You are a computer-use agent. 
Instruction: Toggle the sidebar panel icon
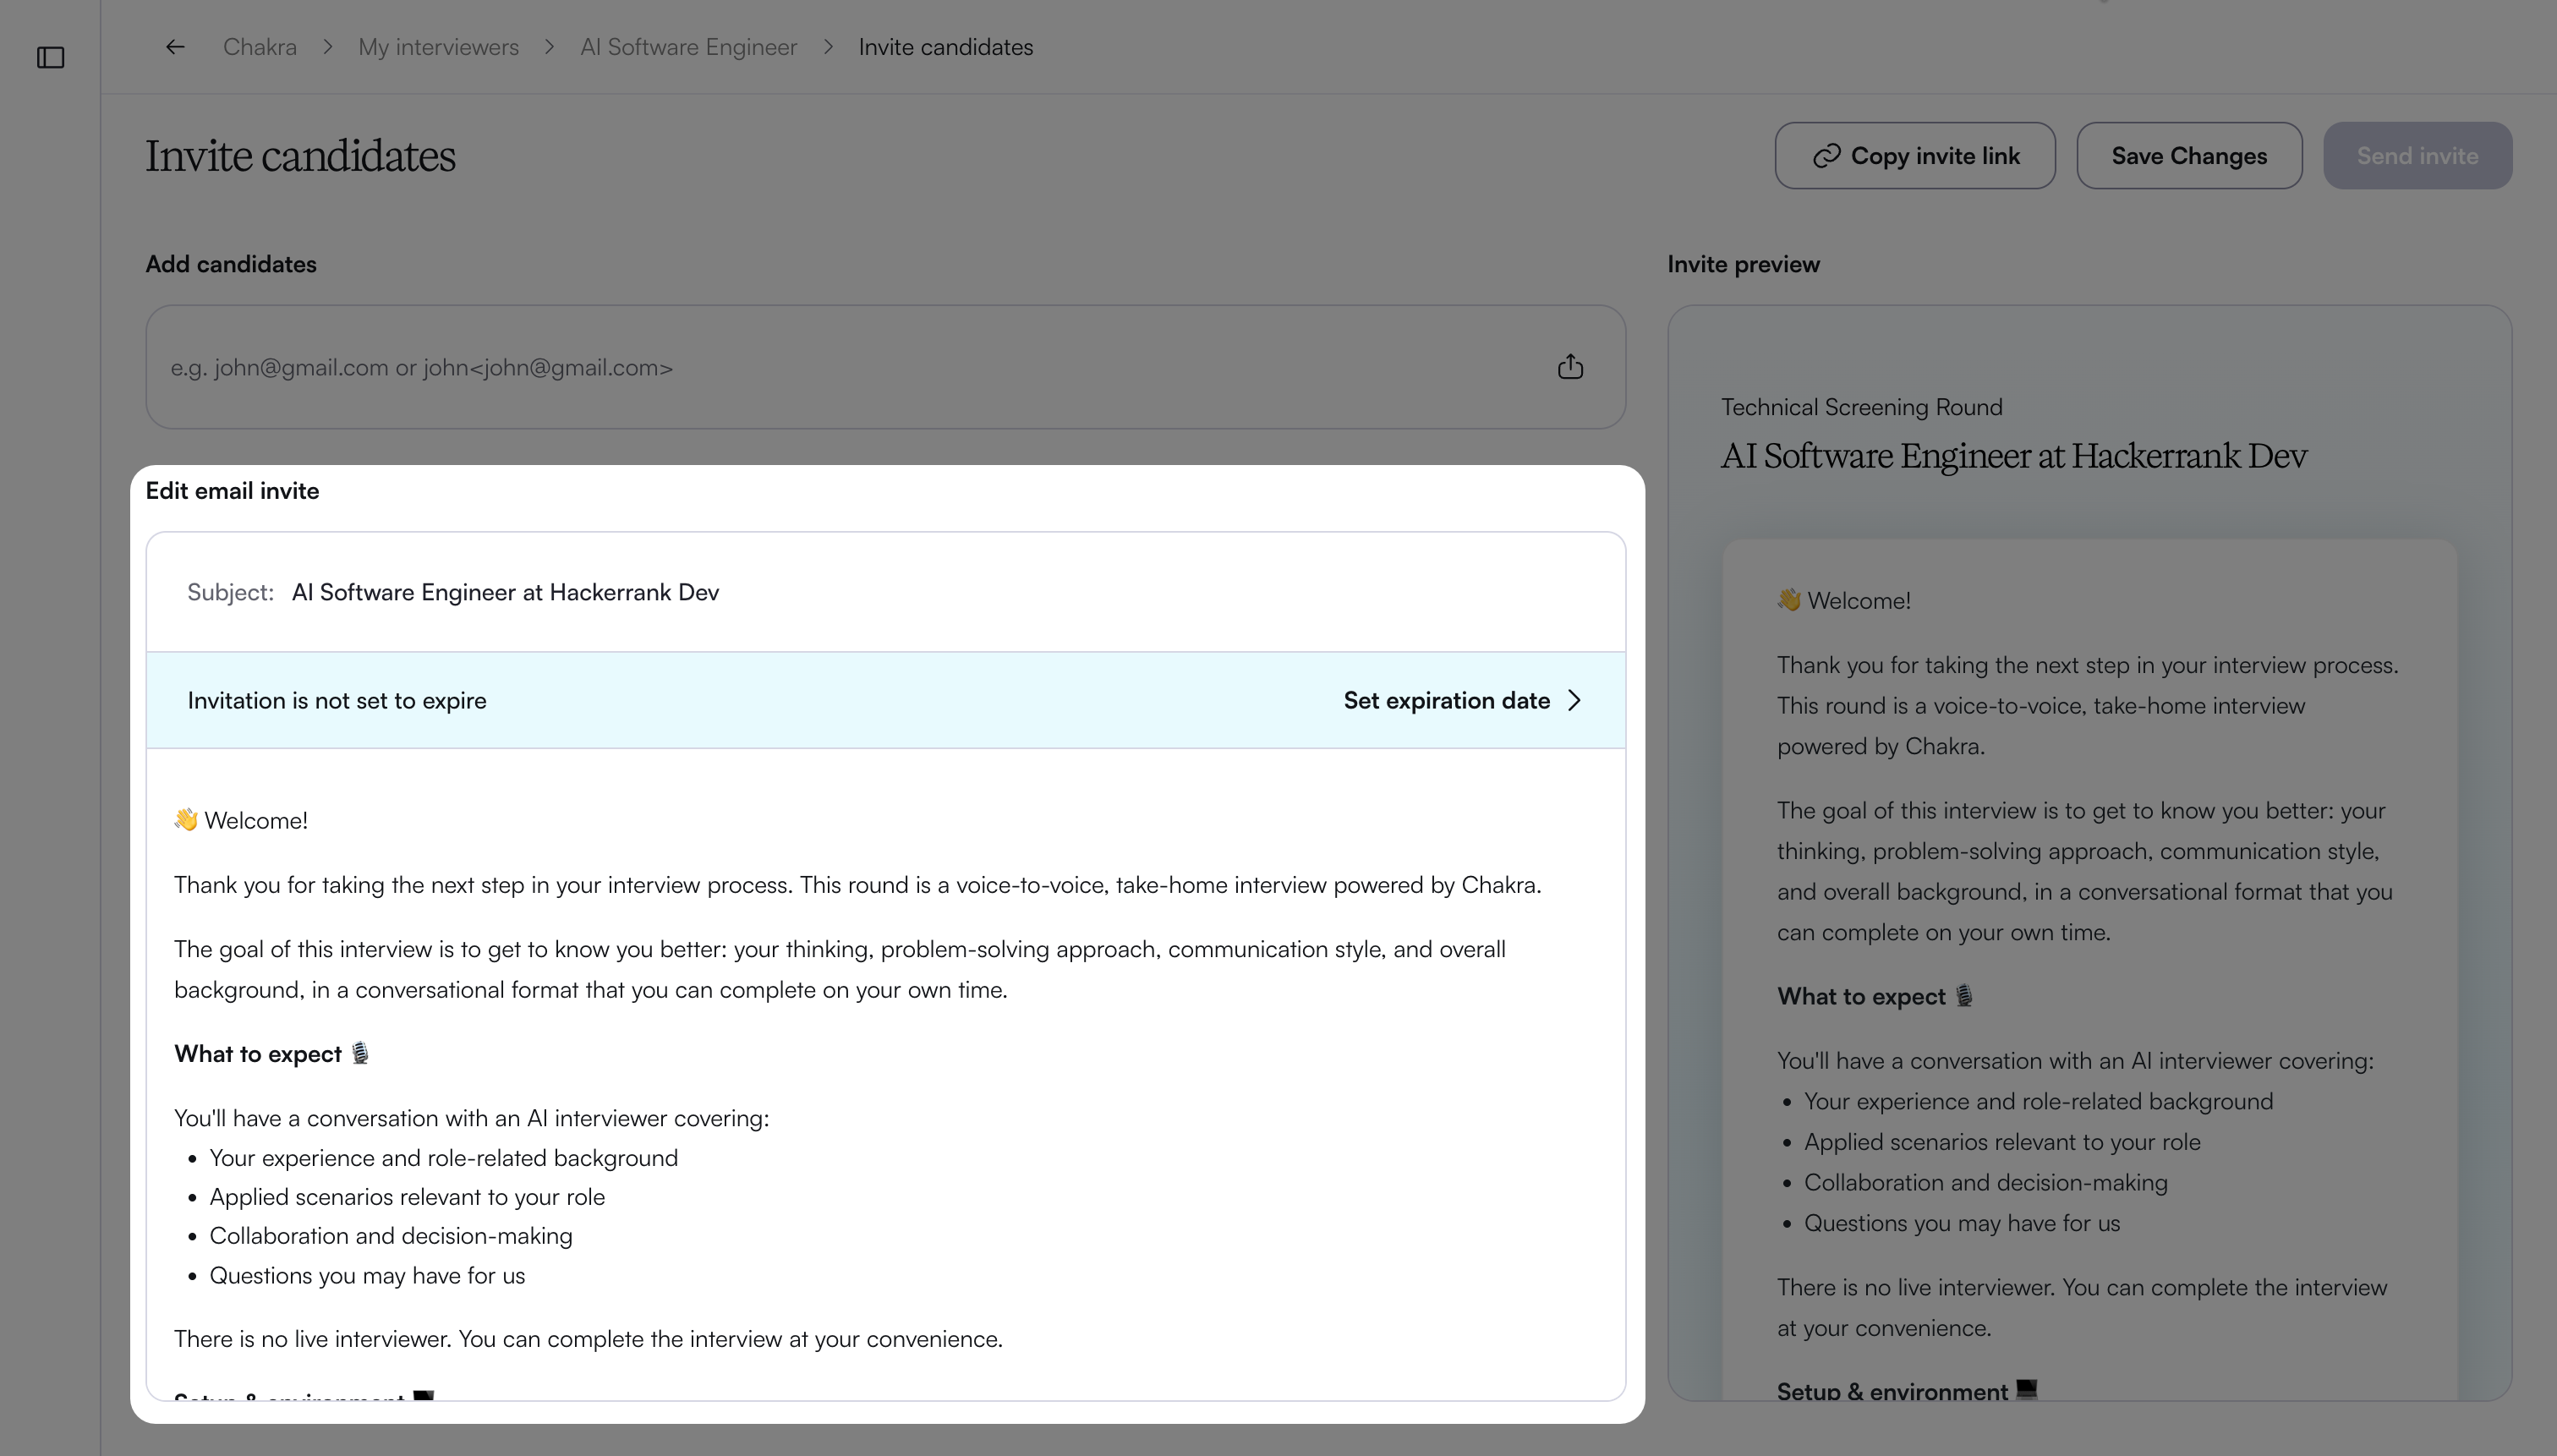(50, 58)
